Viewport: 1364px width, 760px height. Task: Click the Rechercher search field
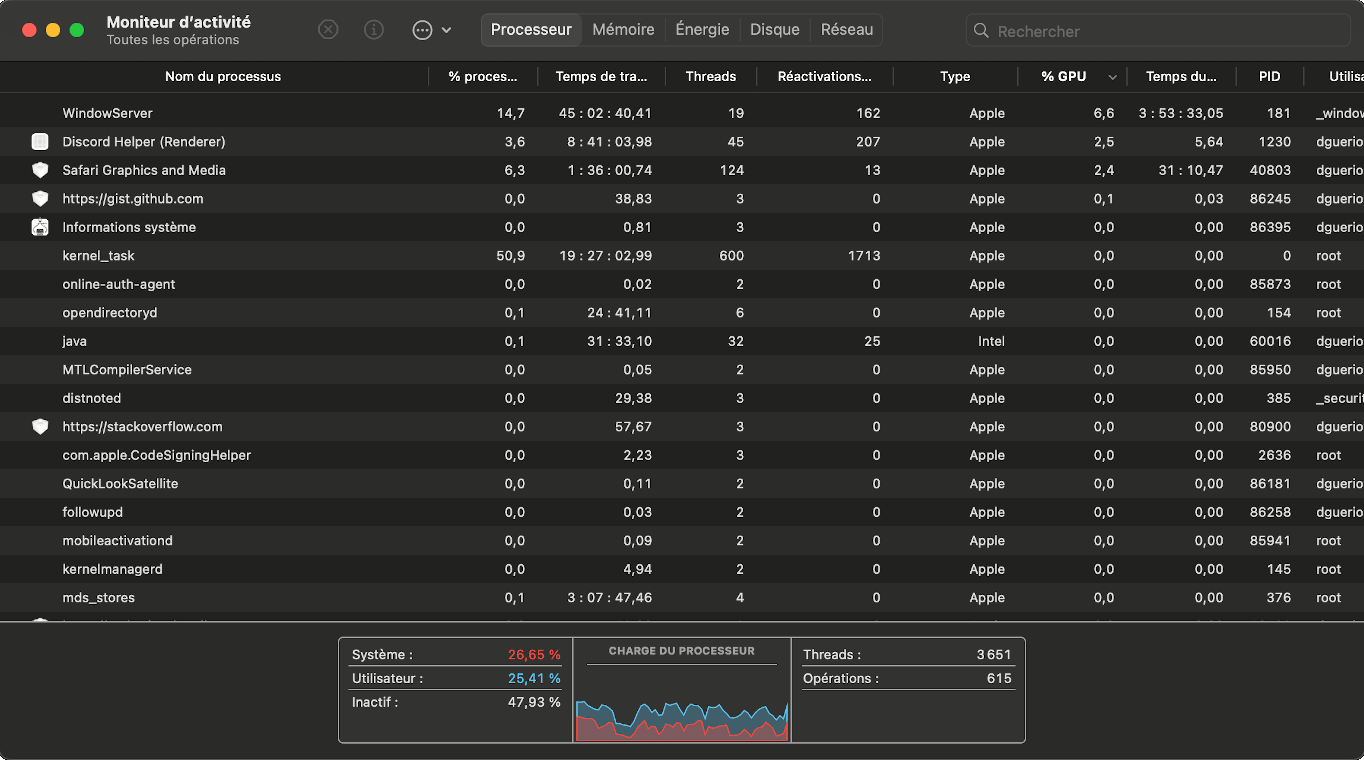(1160, 31)
